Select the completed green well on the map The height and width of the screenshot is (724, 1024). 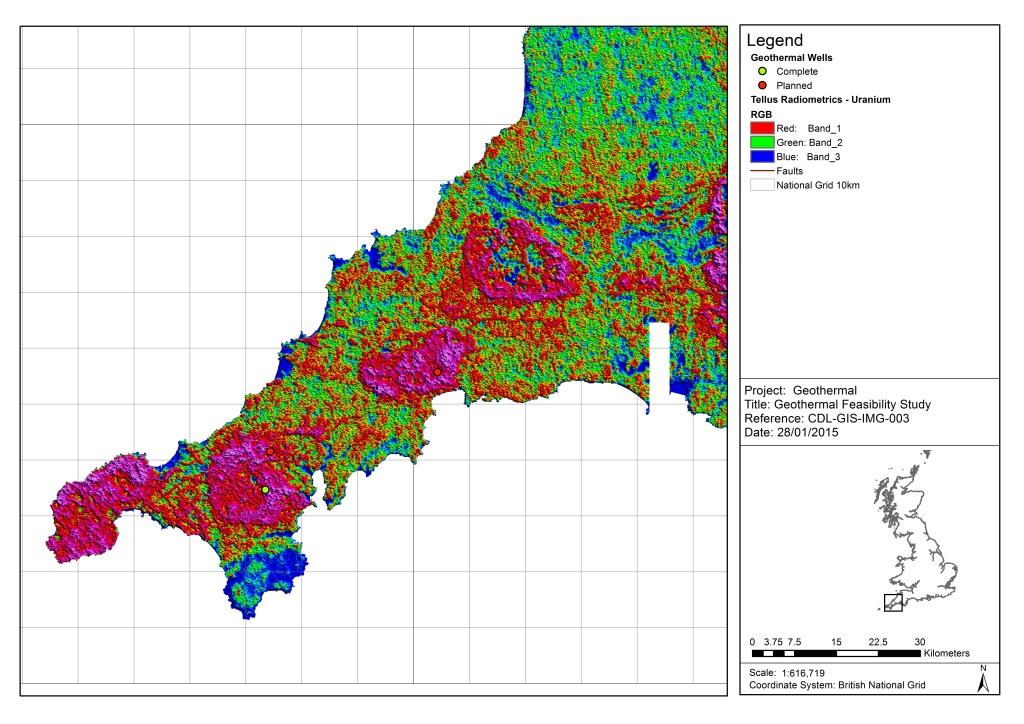click(x=265, y=490)
